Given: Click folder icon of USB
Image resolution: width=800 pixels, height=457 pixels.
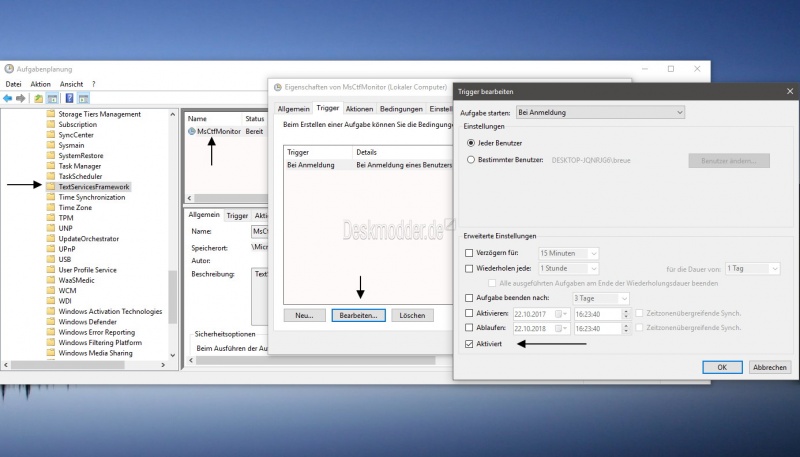Looking at the screenshot, I should pyautogui.click(x=51, y=259).
